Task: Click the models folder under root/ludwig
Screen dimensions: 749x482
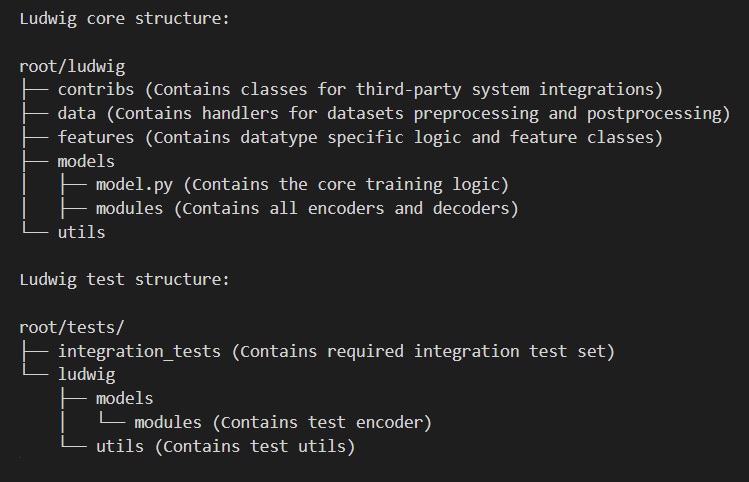Action: click(86, 161)
